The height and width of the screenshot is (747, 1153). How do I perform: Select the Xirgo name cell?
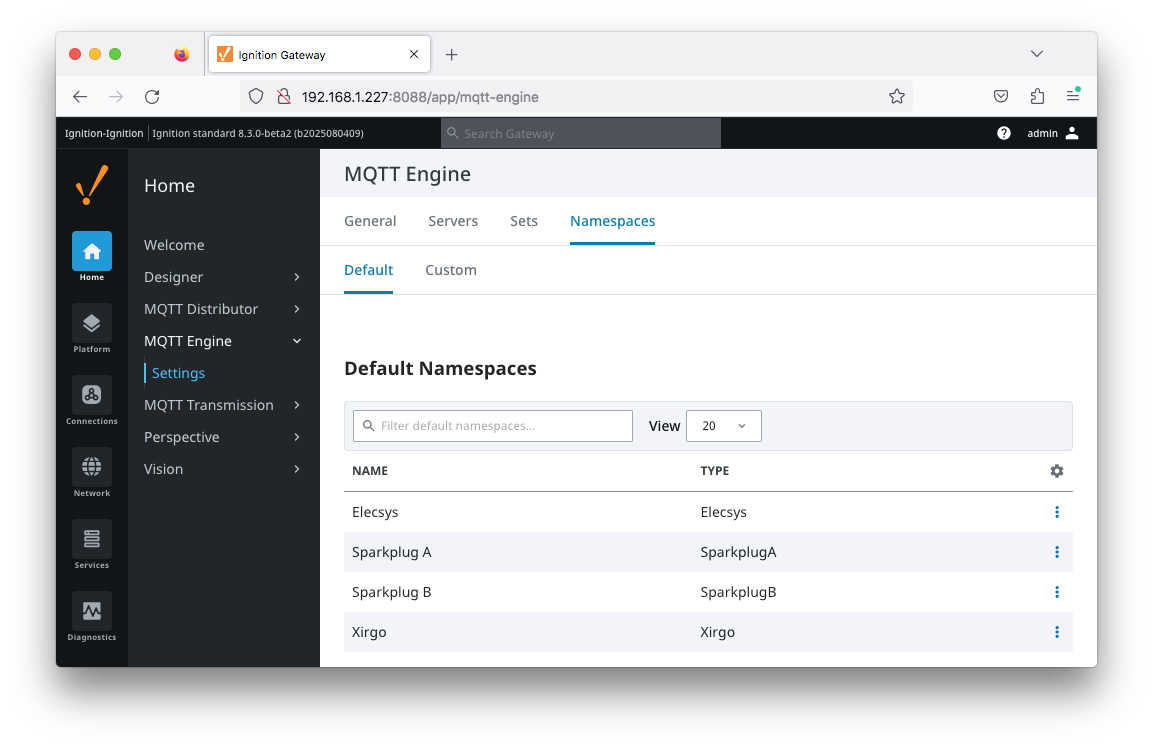[x=369, y=632]
